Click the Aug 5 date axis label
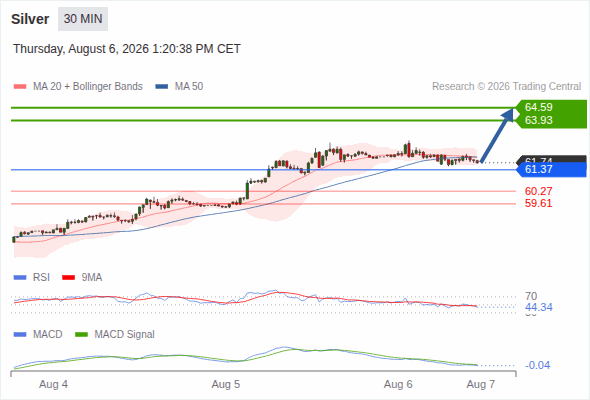Image resolution: width=590 pixels, height=400 pixels. (225, 384)
